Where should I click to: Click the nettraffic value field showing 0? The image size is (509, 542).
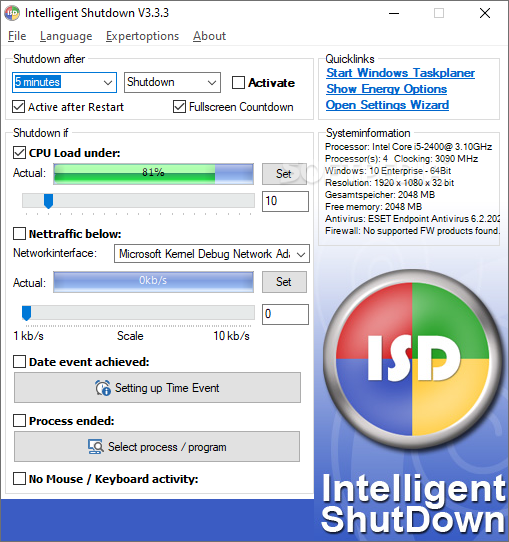285,314
